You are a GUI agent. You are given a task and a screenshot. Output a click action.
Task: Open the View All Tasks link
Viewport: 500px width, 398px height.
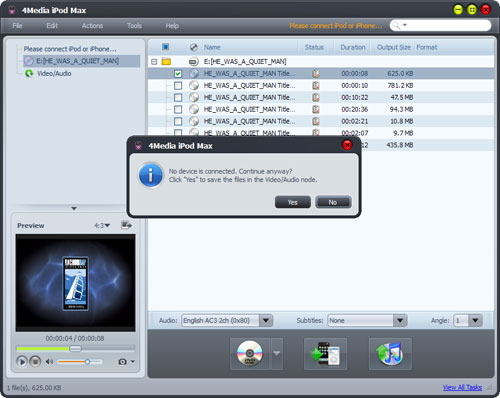462,387
